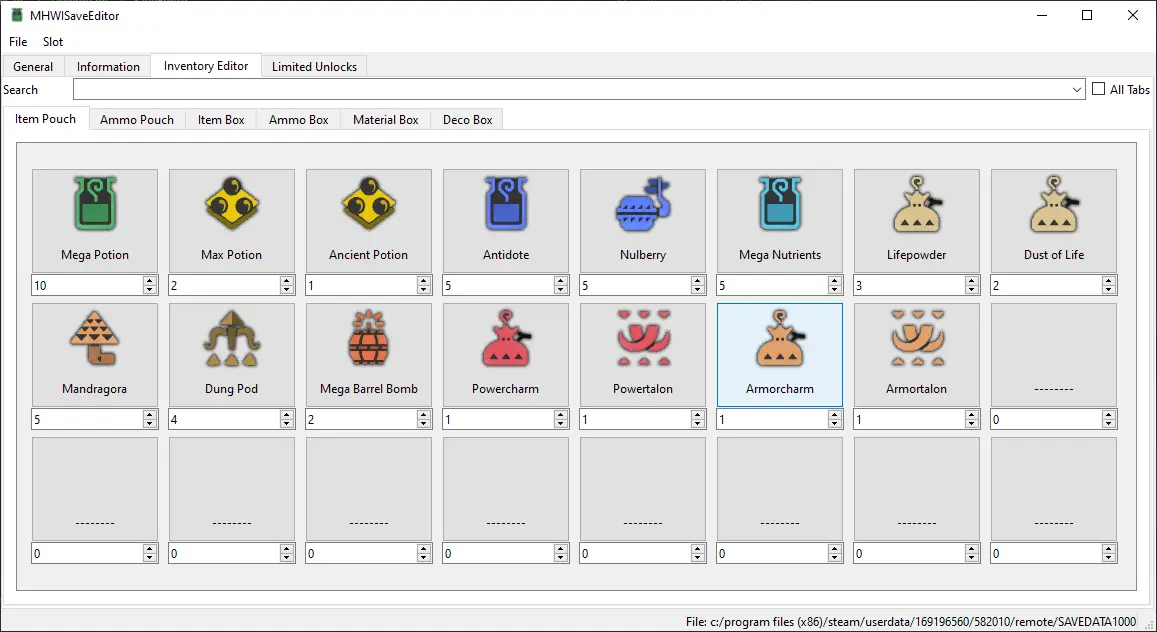Select the Ancient Potion item icon
Image resolution: width=1157 pixels, height=632 pixels.
(x=369, y=203)
